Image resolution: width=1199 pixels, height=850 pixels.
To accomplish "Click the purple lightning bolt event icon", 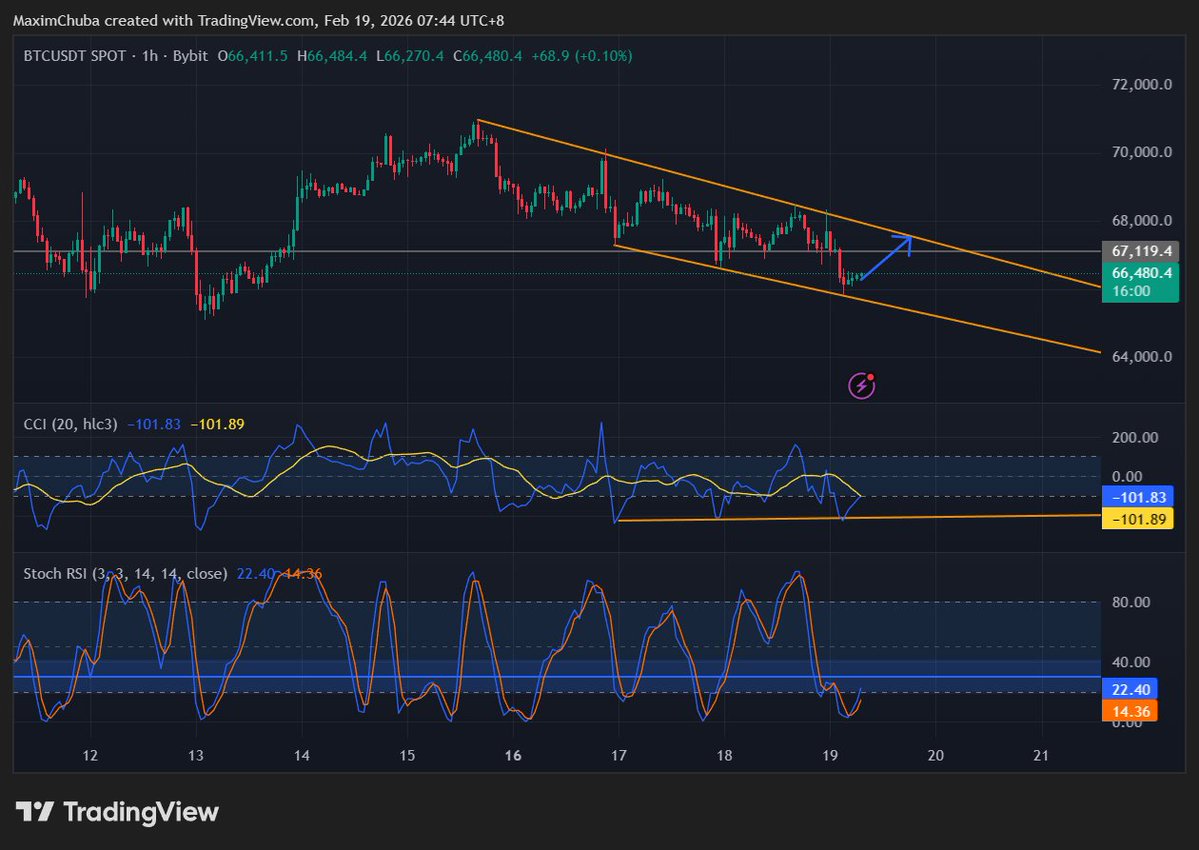I will tap(862, 385).
